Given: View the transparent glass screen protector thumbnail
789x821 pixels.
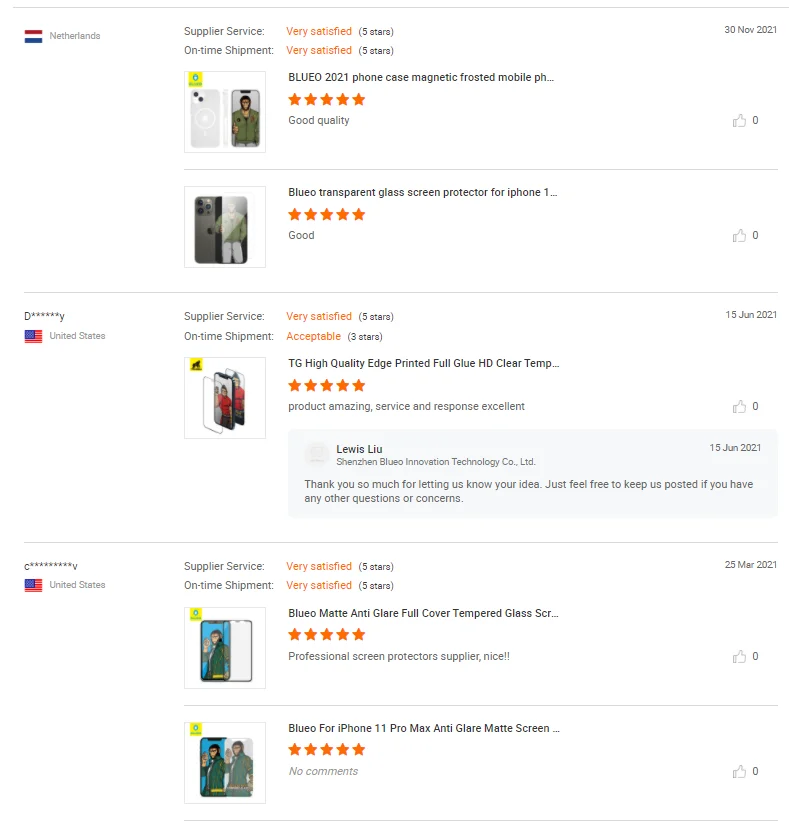Looking at the screenshot, I should coord(225,227).
